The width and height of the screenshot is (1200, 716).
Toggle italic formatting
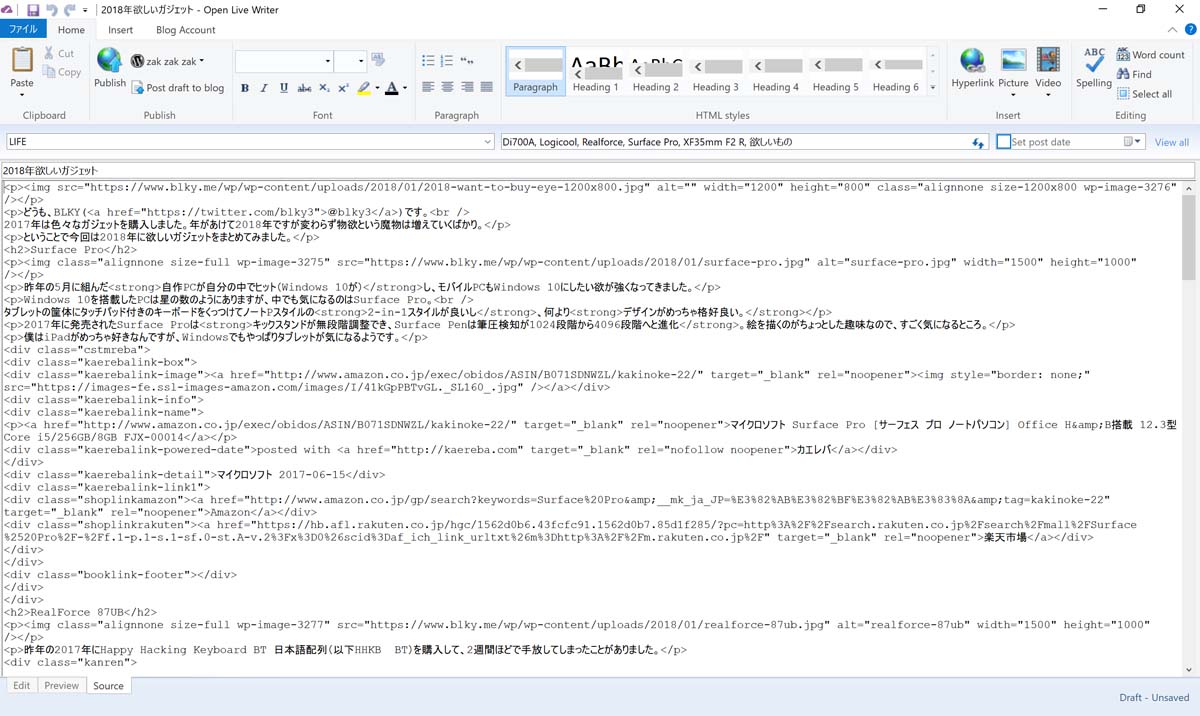click(264, 88)
